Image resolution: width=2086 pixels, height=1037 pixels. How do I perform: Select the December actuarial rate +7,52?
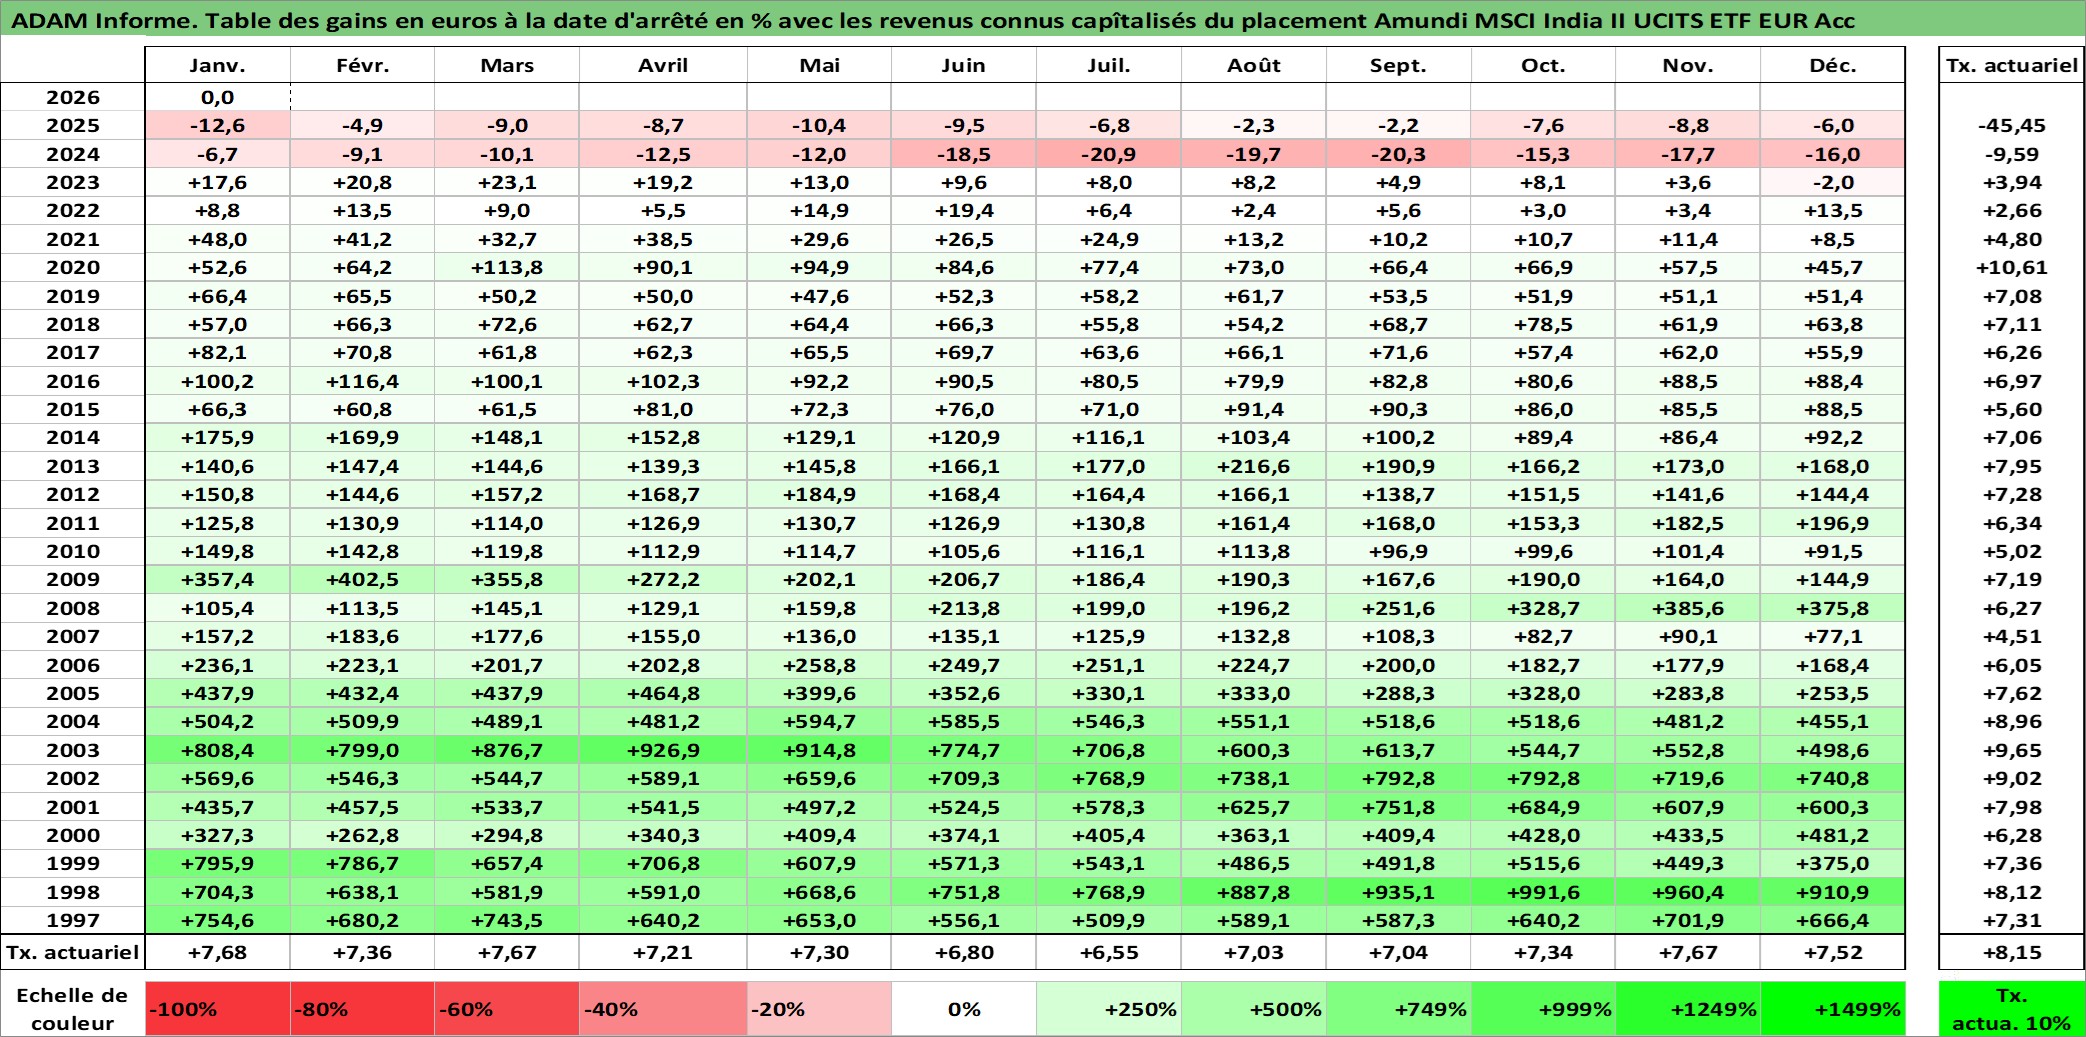click(x=1833, y=952)
